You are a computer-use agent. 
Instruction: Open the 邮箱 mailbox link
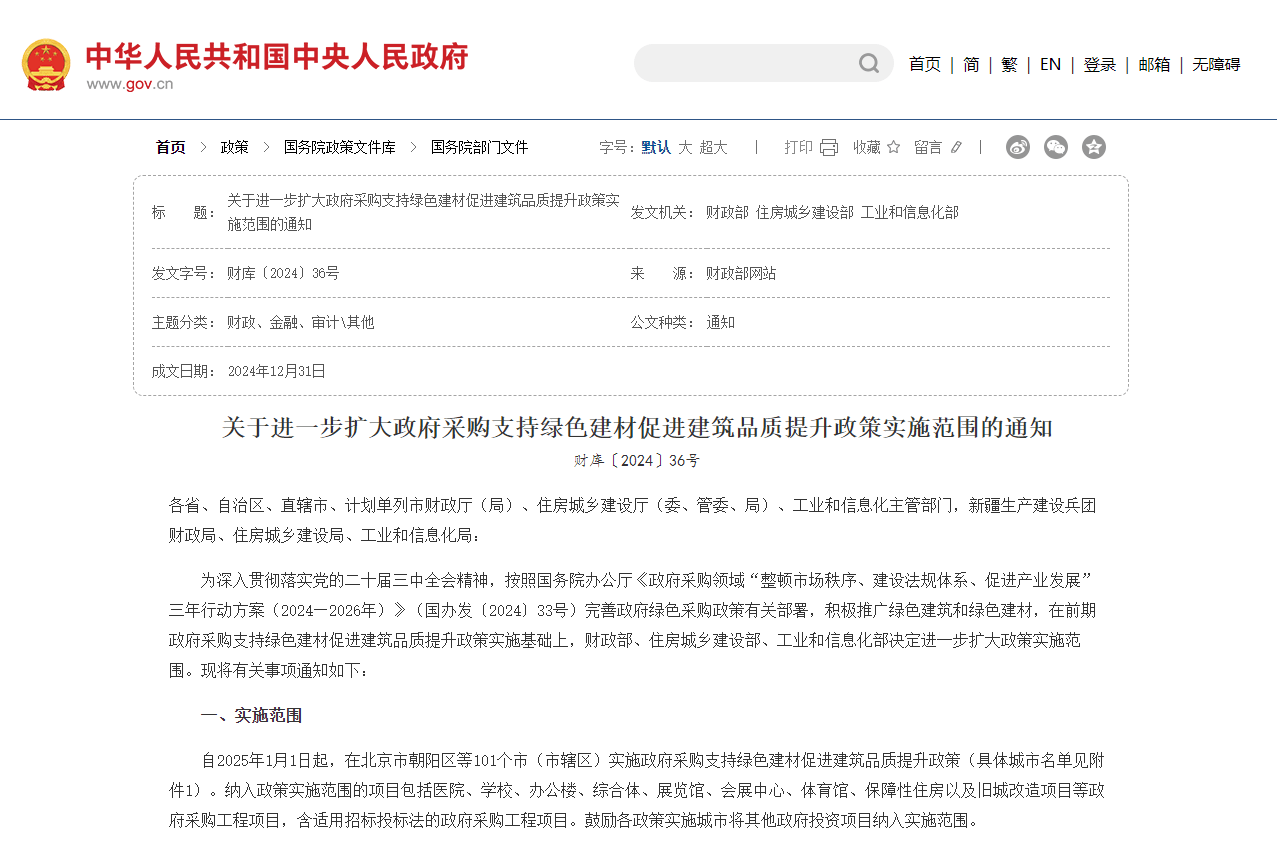click(x=1154, y=64)
